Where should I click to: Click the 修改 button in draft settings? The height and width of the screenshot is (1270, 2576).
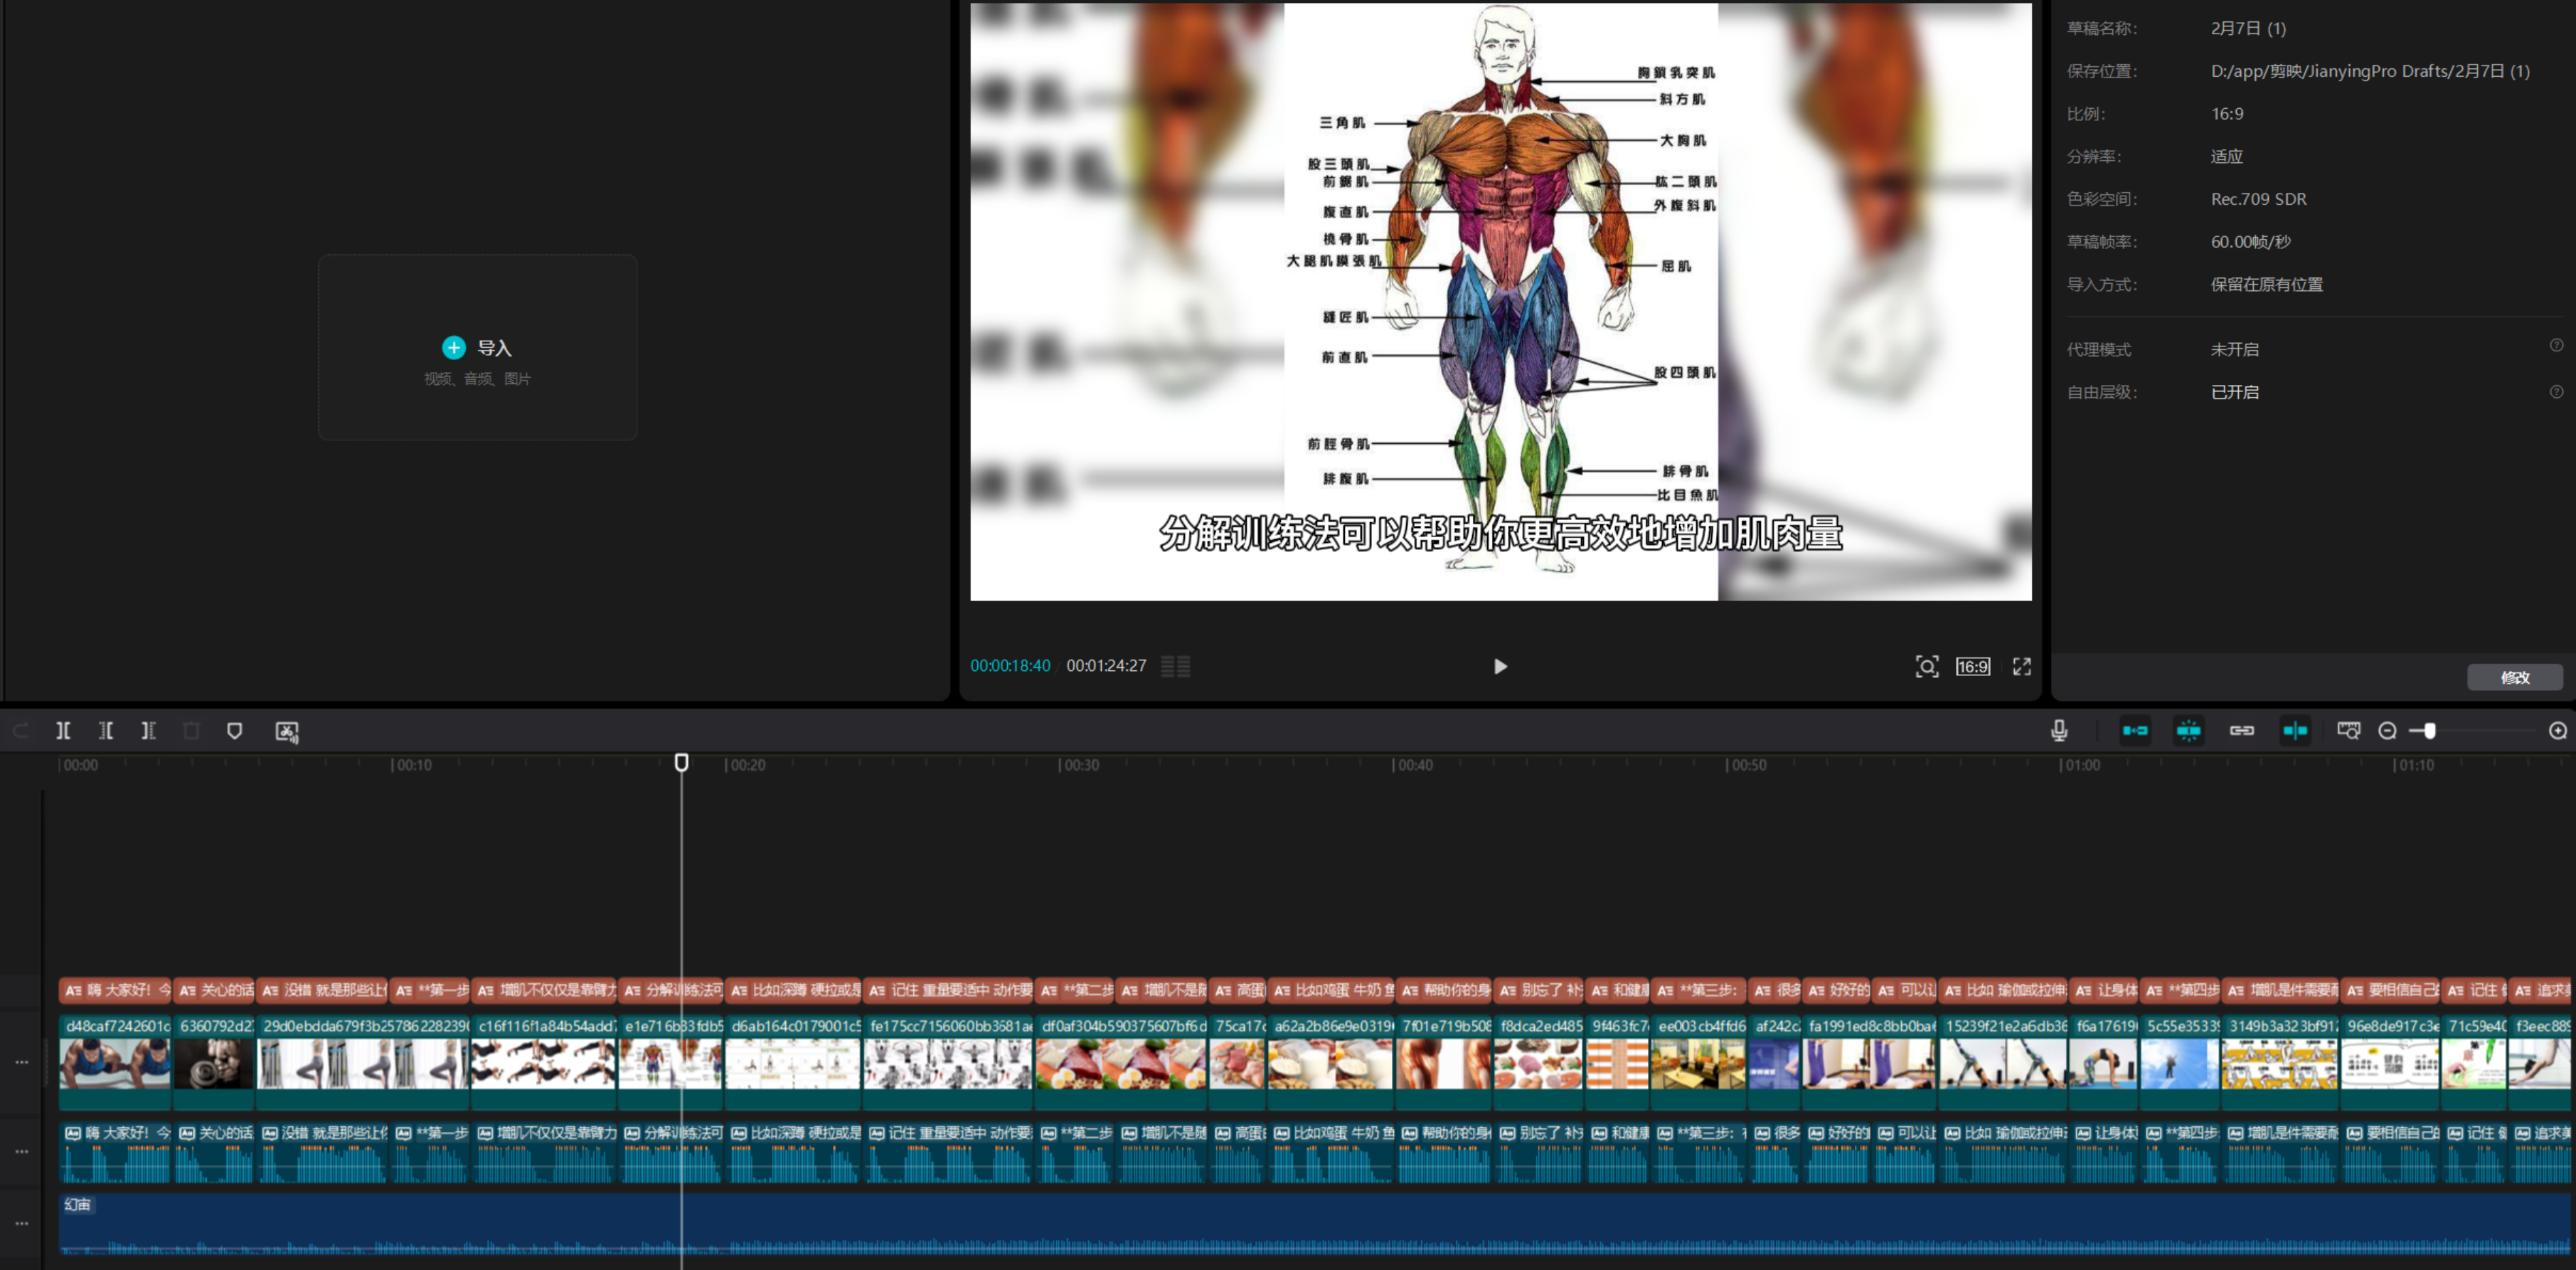click(2514, 677)
